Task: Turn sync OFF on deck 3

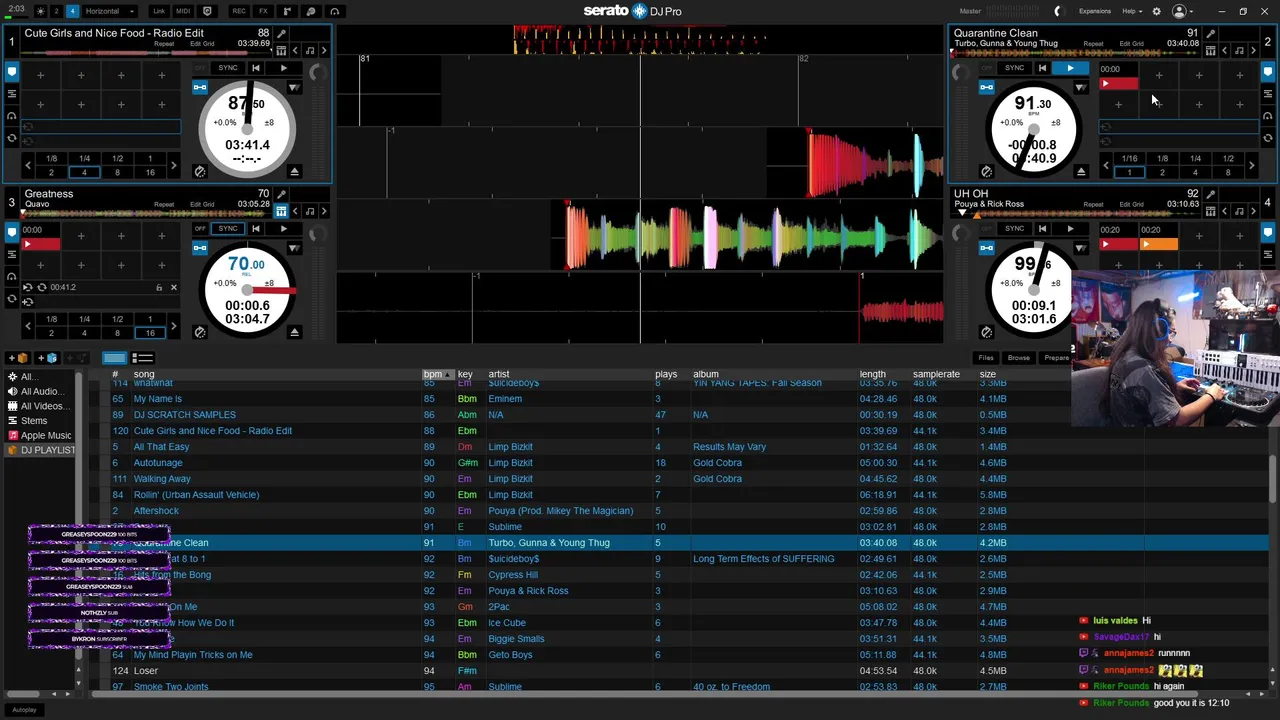Action: [x=200, y=229]
